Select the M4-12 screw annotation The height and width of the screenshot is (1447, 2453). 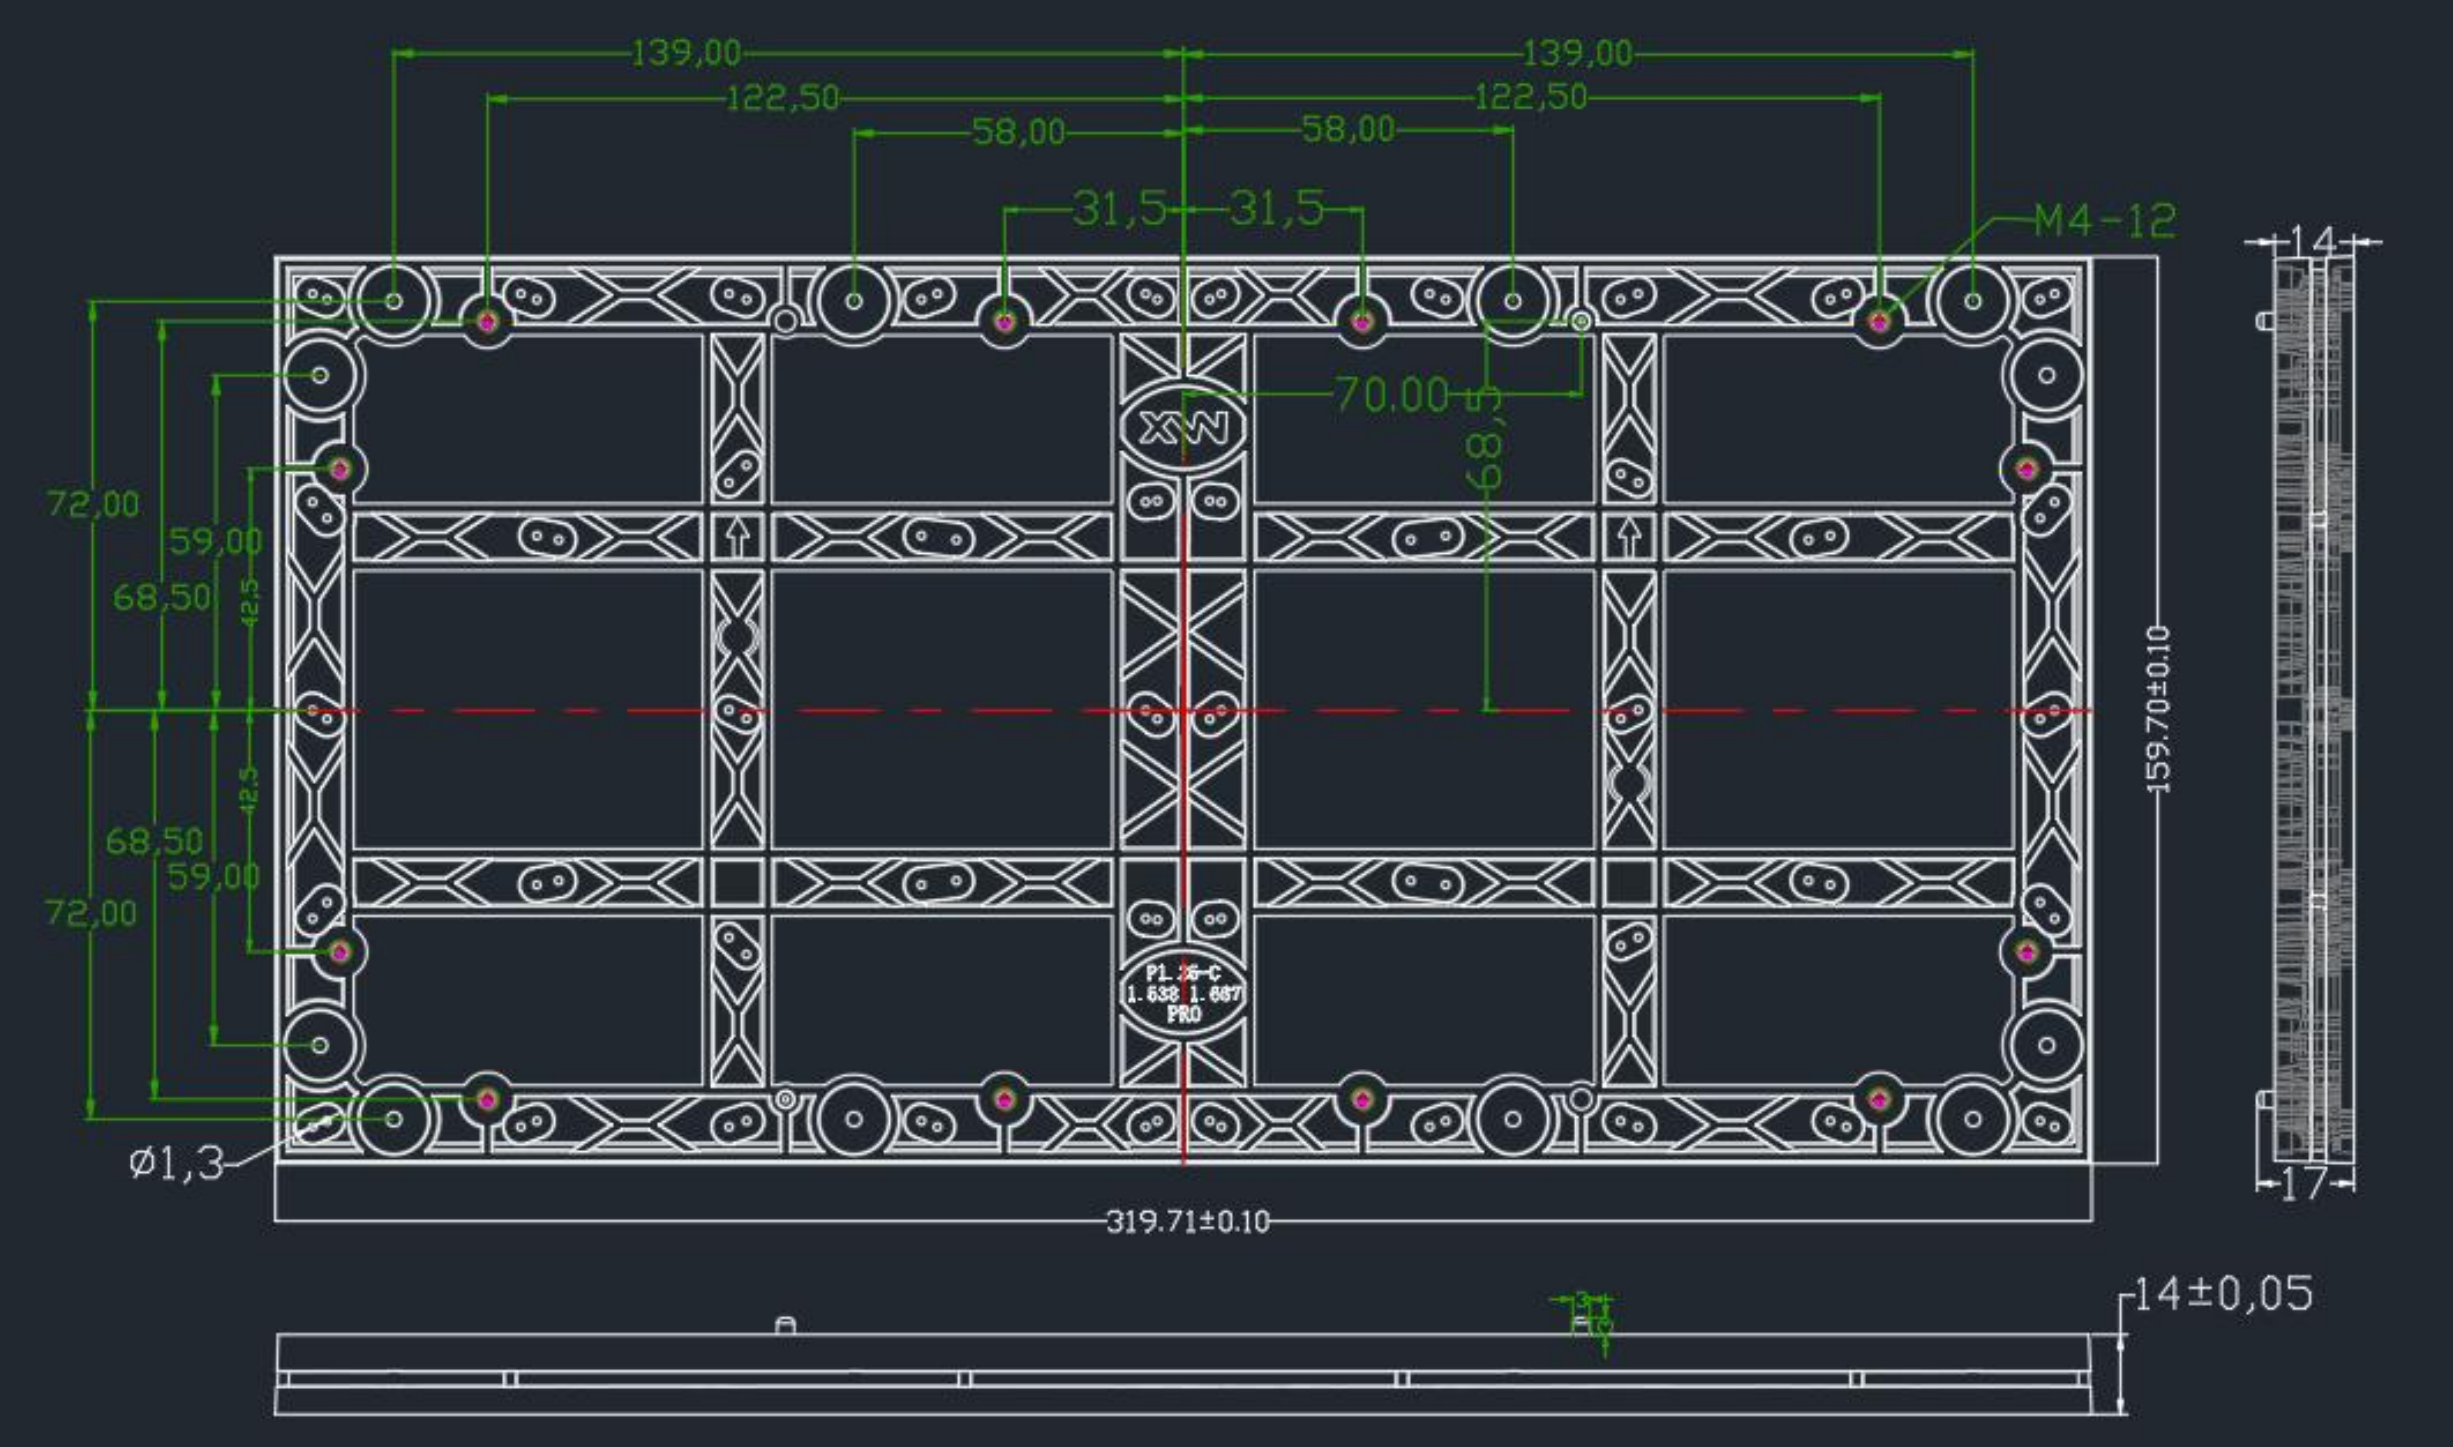click(x=2104, y=221)
